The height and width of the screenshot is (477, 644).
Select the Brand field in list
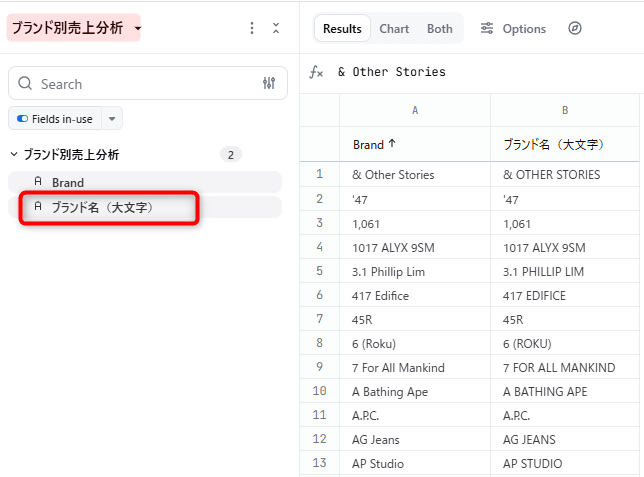(x=145, y=182)
